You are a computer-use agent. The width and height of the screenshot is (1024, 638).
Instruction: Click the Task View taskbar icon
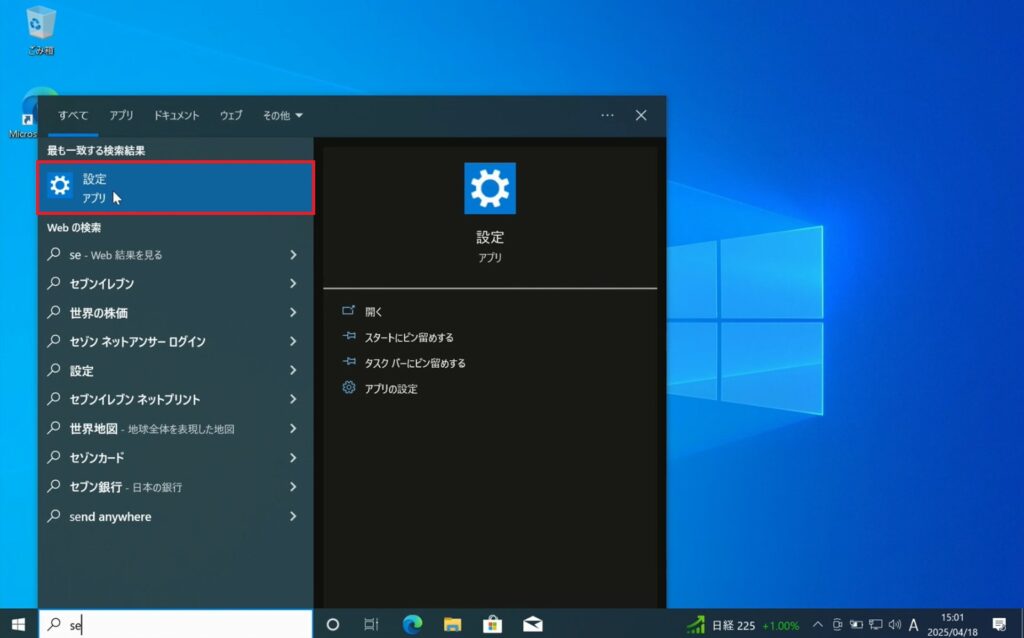tap(371, 624)
